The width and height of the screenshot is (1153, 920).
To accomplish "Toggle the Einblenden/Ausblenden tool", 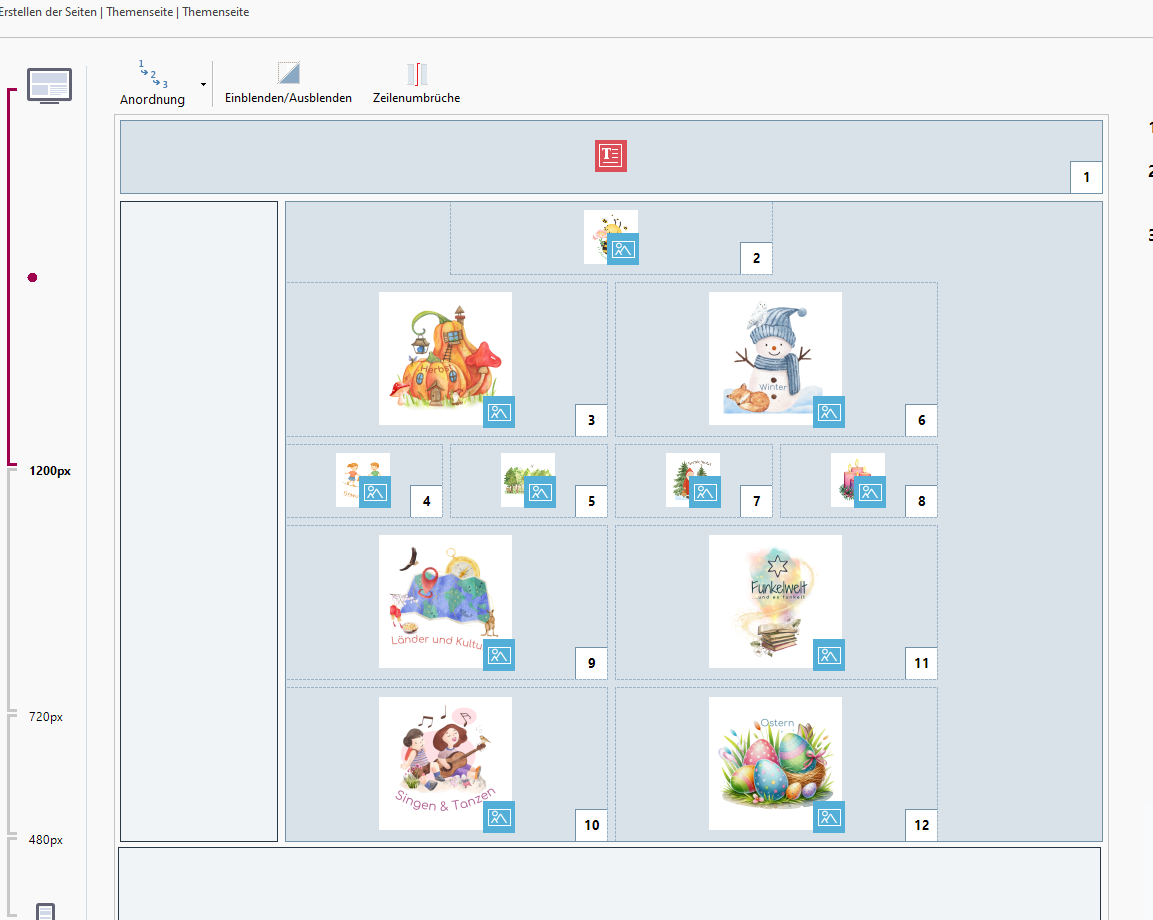I will 288,73.
